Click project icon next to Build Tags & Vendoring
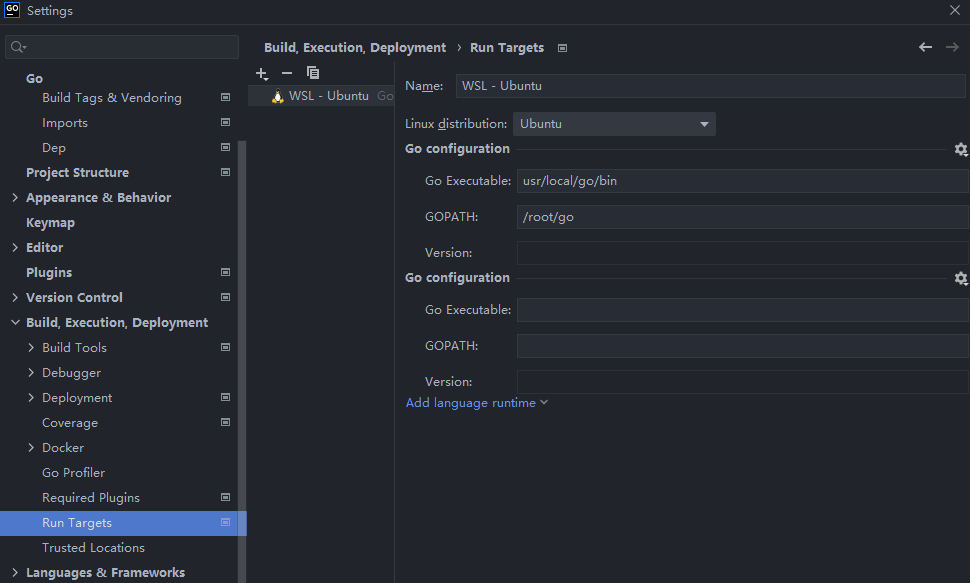Image resolution: width=970 pixels, height=583 pixels. [x=226, y=97]
